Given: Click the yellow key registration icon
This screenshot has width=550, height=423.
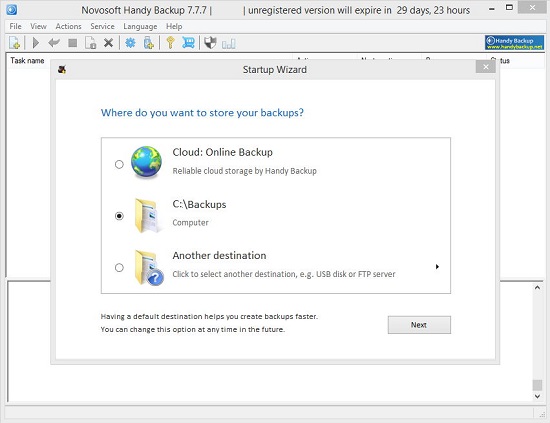Looking at the screenshot, I should tap(170, 43).
